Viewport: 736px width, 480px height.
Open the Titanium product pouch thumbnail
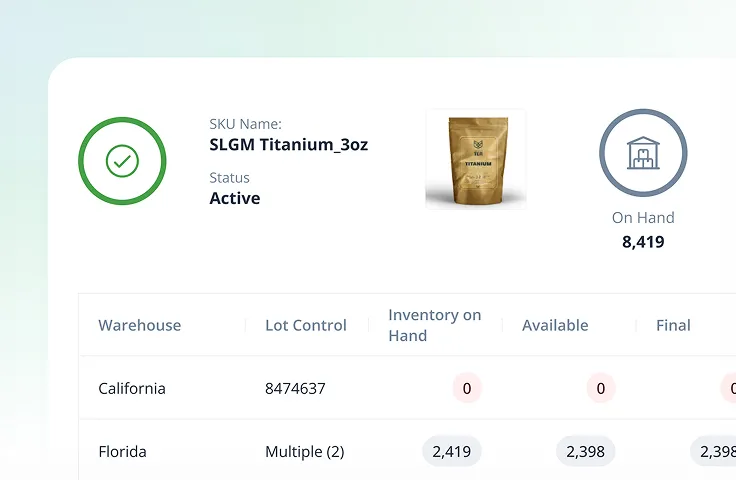[x=475, y=159]
